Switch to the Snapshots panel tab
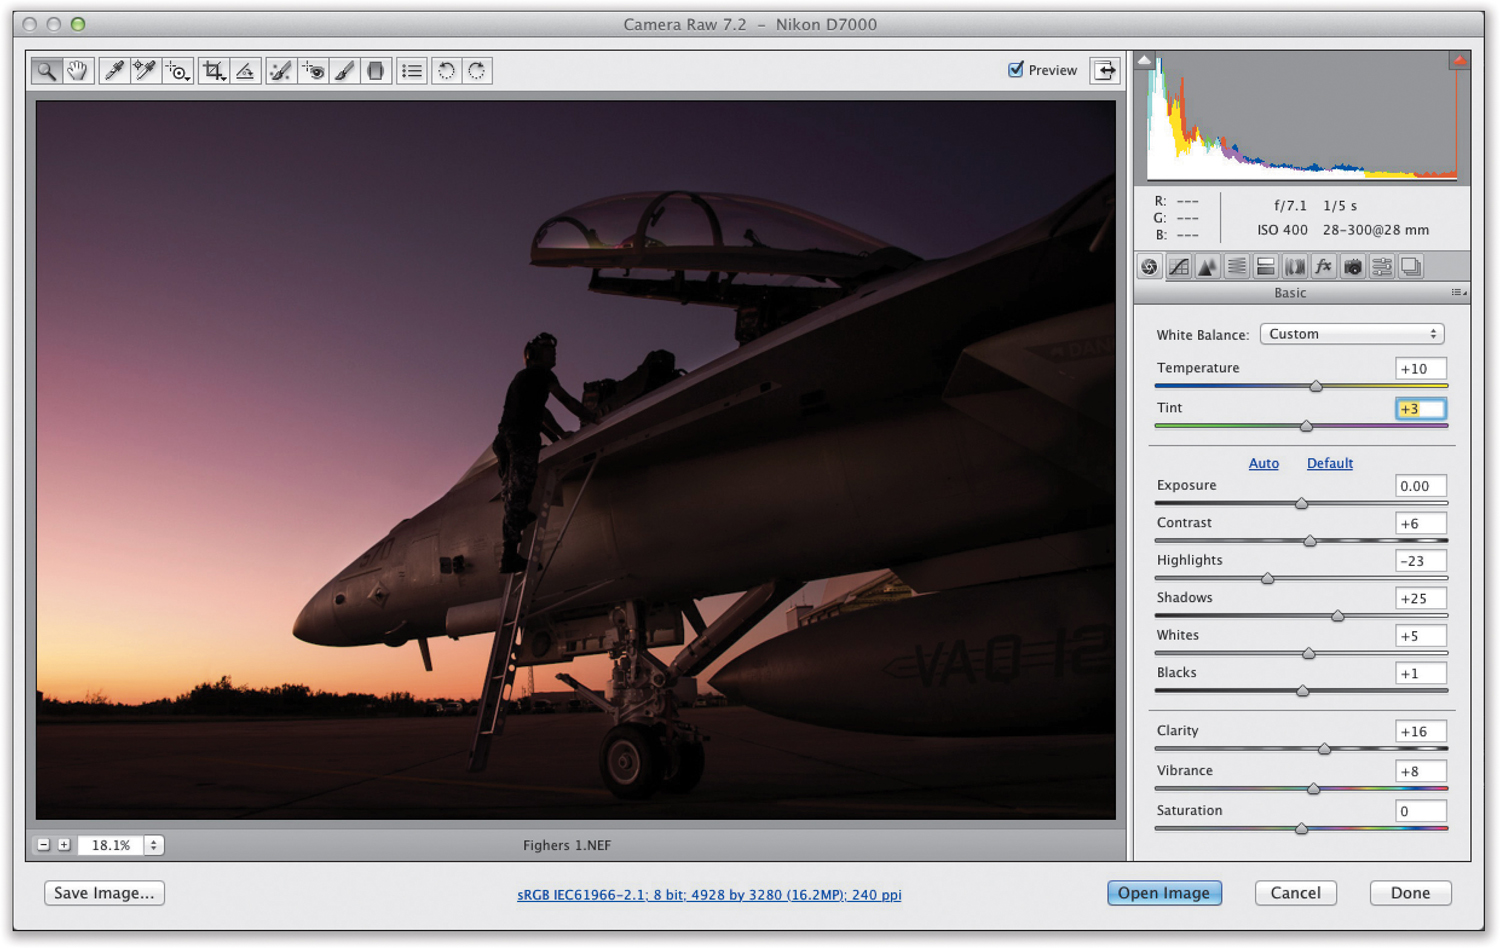Image resolution: width=1500 pixels, height=948 pixels. [x=1411, y=267]
